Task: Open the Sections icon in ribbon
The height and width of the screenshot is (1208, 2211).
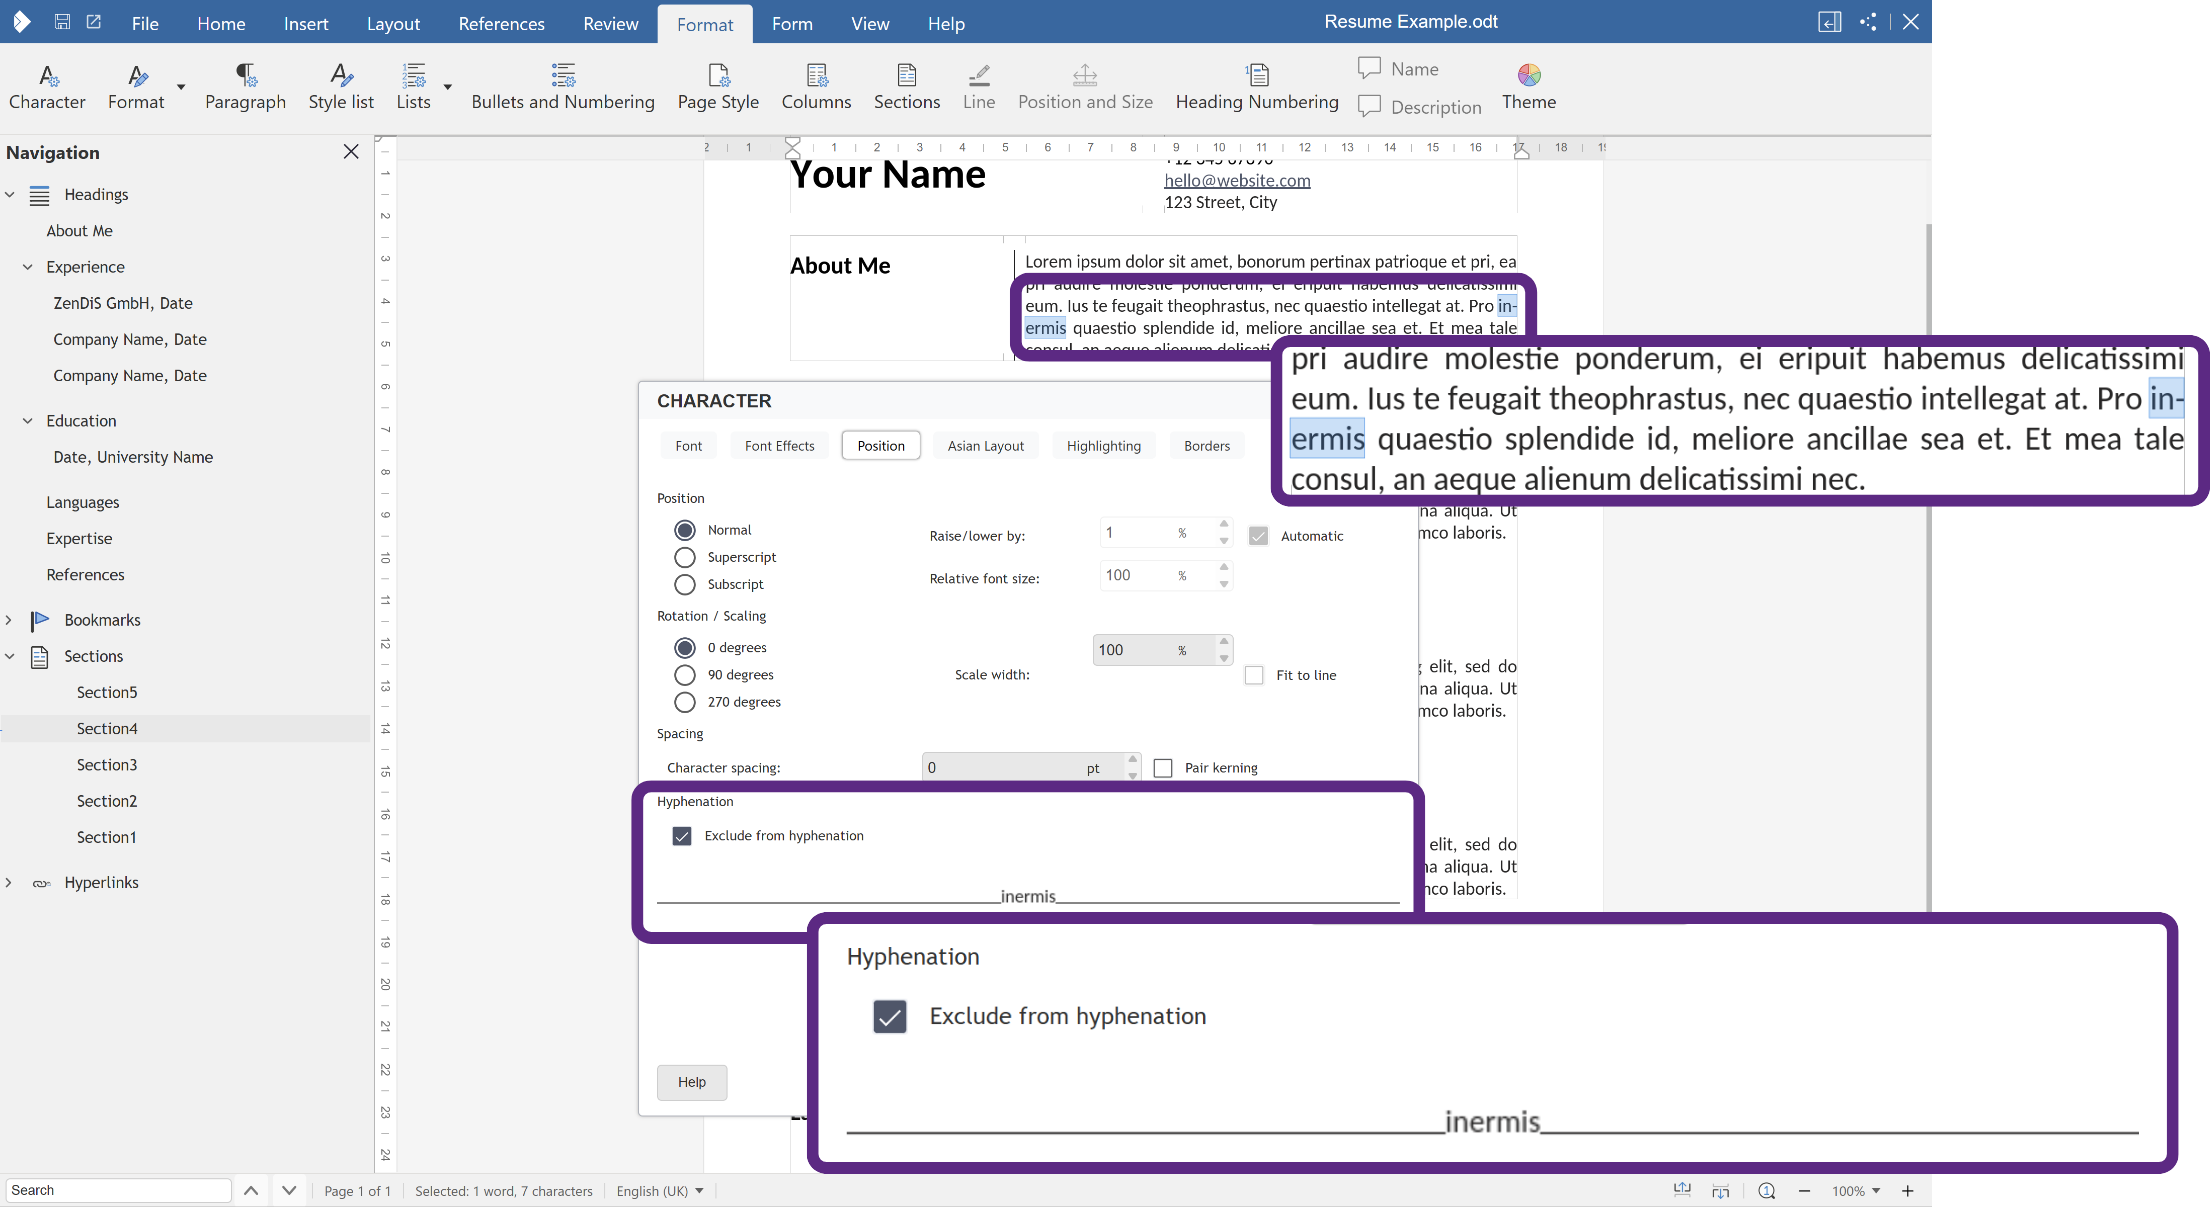Action: click(x=907, y=86)
